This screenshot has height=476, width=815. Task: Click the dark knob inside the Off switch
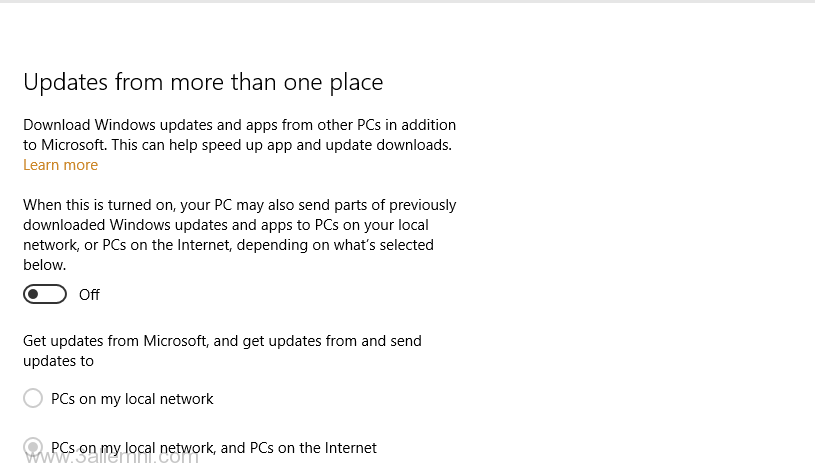pos(35,294)
